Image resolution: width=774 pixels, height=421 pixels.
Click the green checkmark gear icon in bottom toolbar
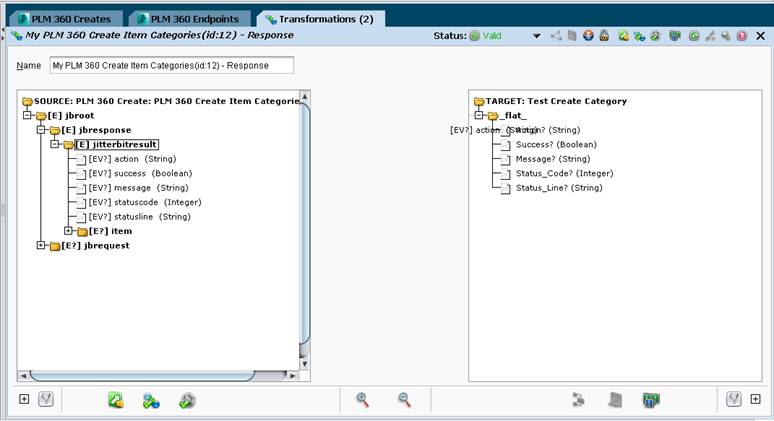click(187, 400)
